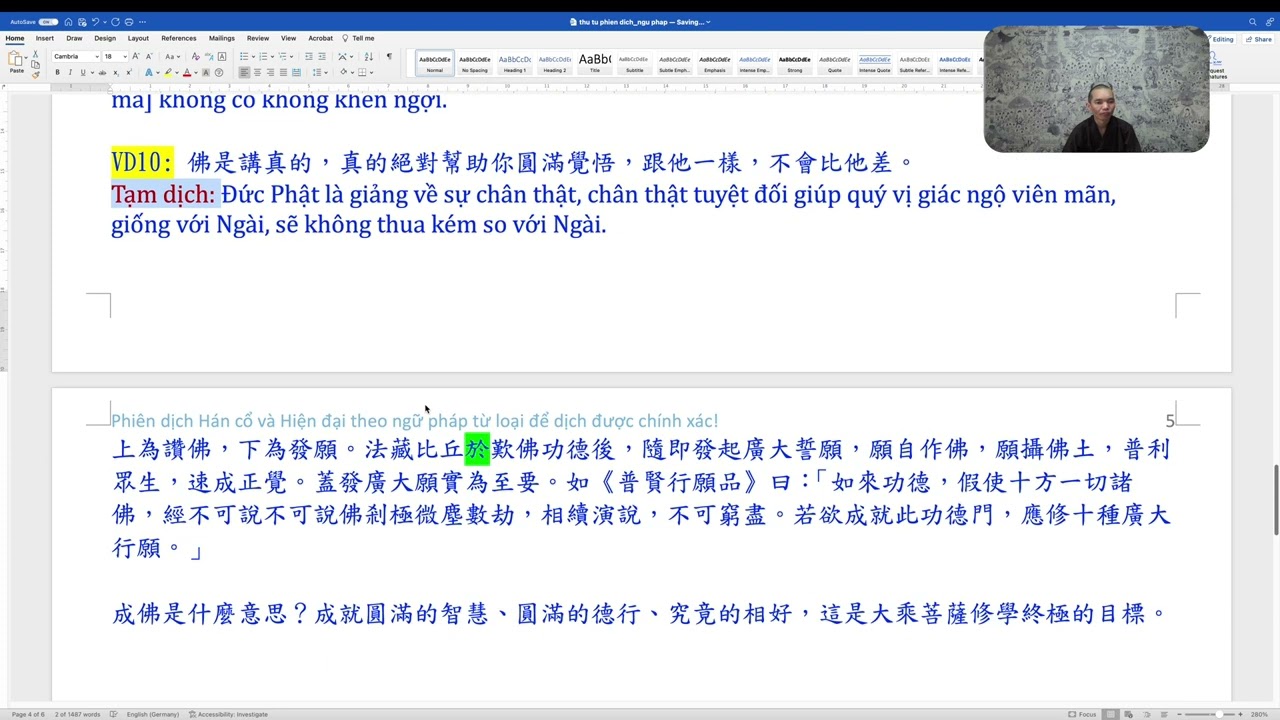Viewport: 1280px width, 720px height.
Task: Apply Title style
Action: coord(595,63)
